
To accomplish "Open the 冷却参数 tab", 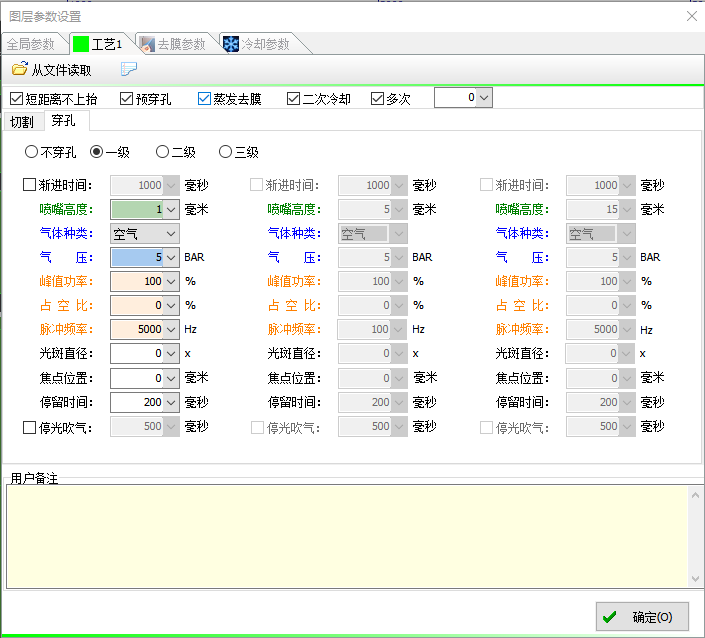I will pos(265,44).
